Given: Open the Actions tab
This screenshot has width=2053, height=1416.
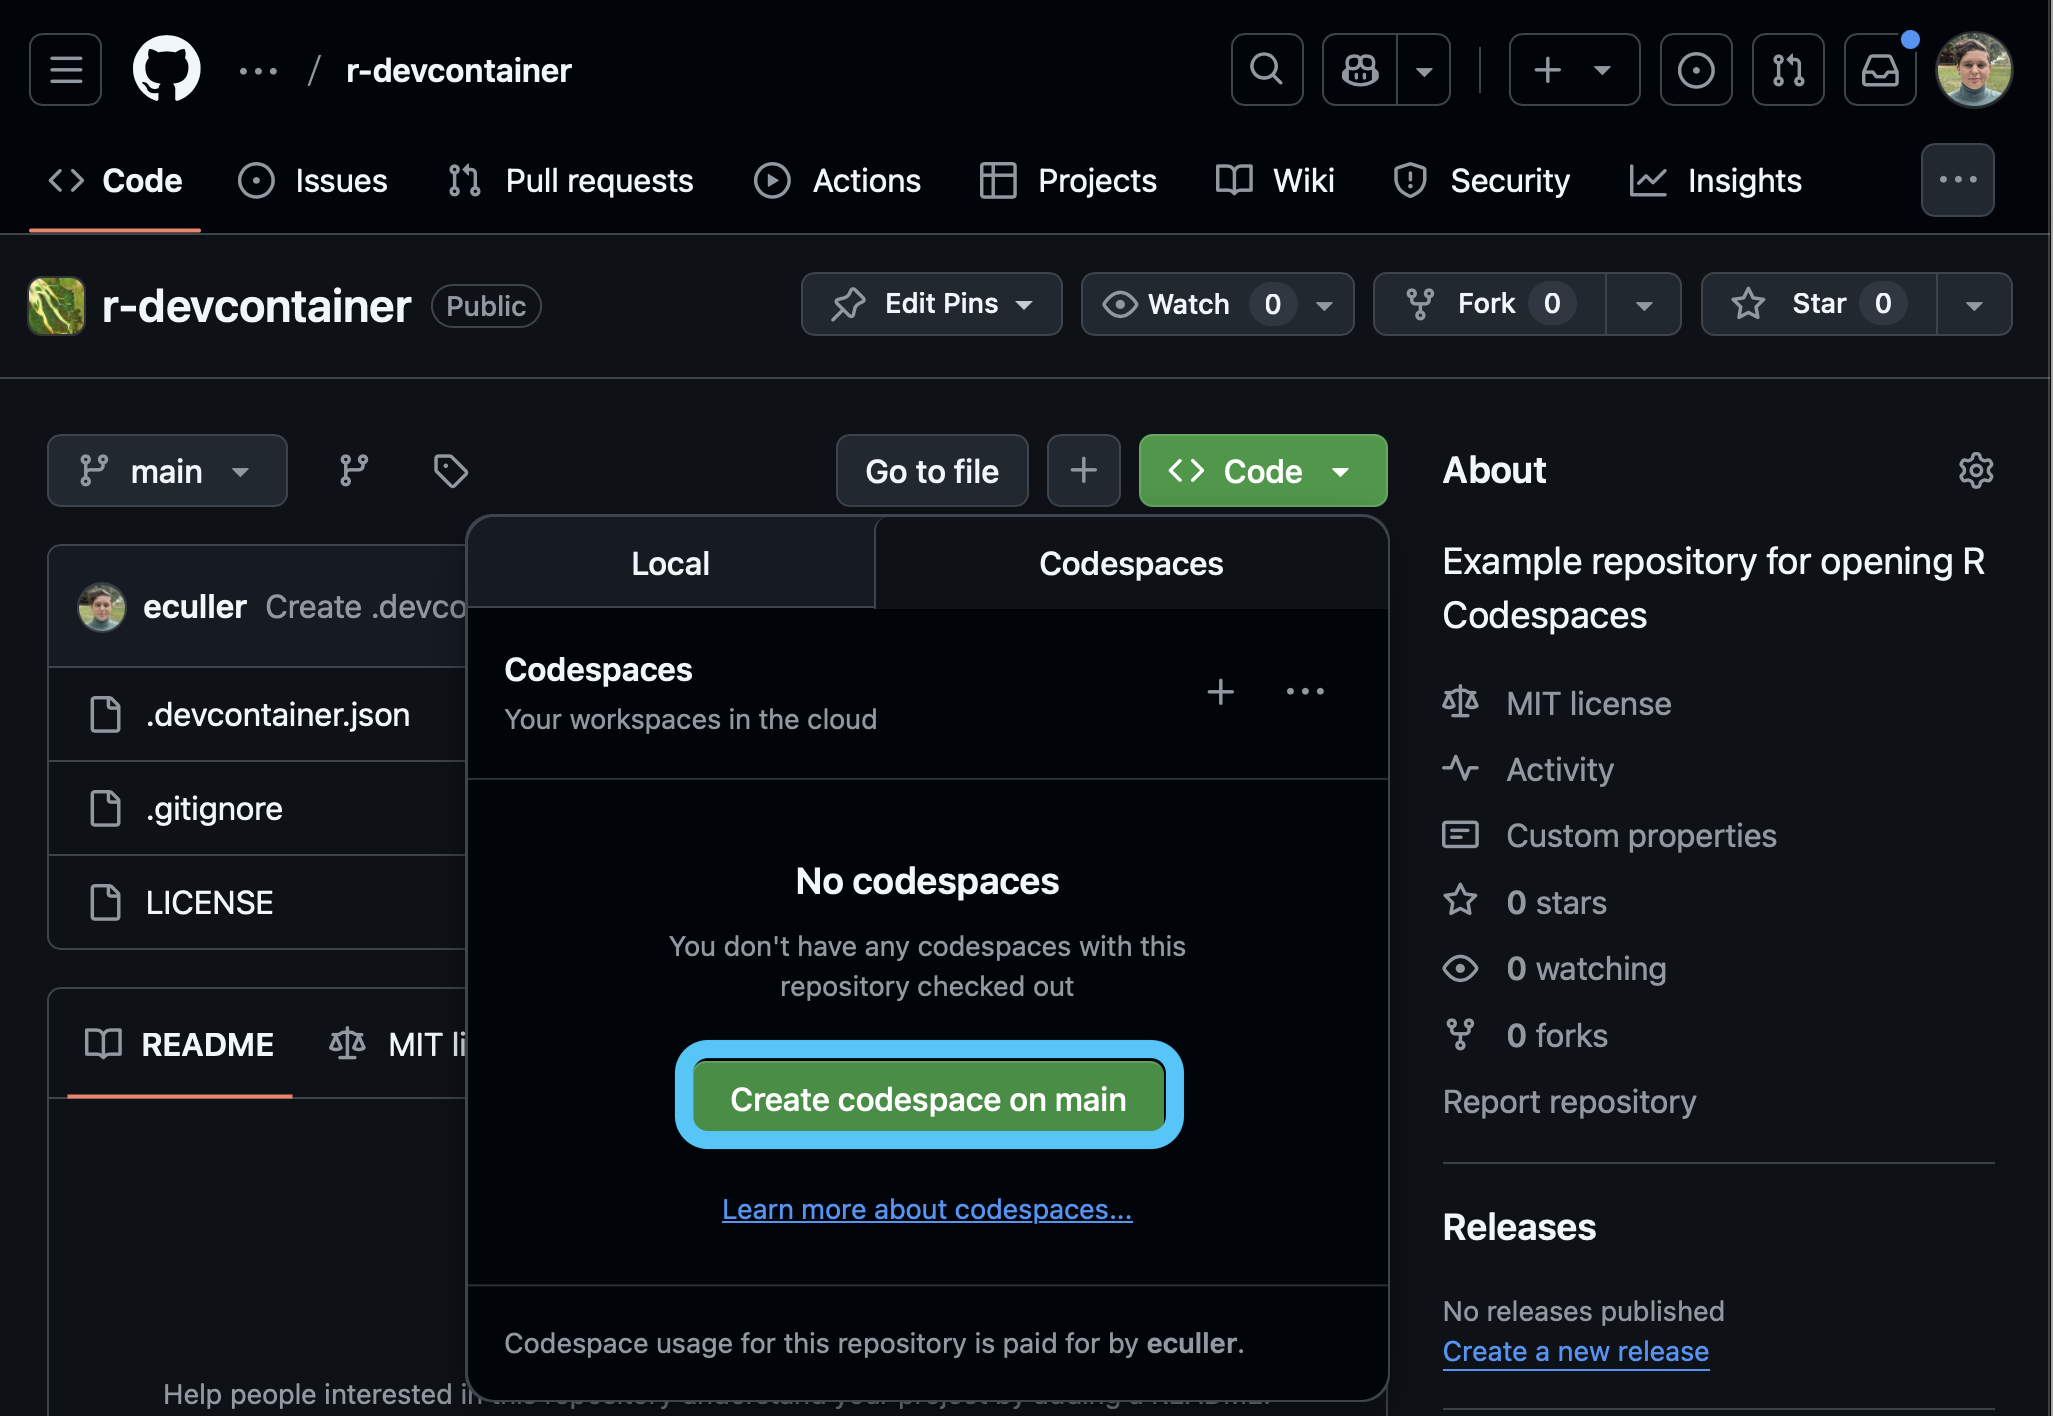Looking at the screenshot, I should [837, 181].
